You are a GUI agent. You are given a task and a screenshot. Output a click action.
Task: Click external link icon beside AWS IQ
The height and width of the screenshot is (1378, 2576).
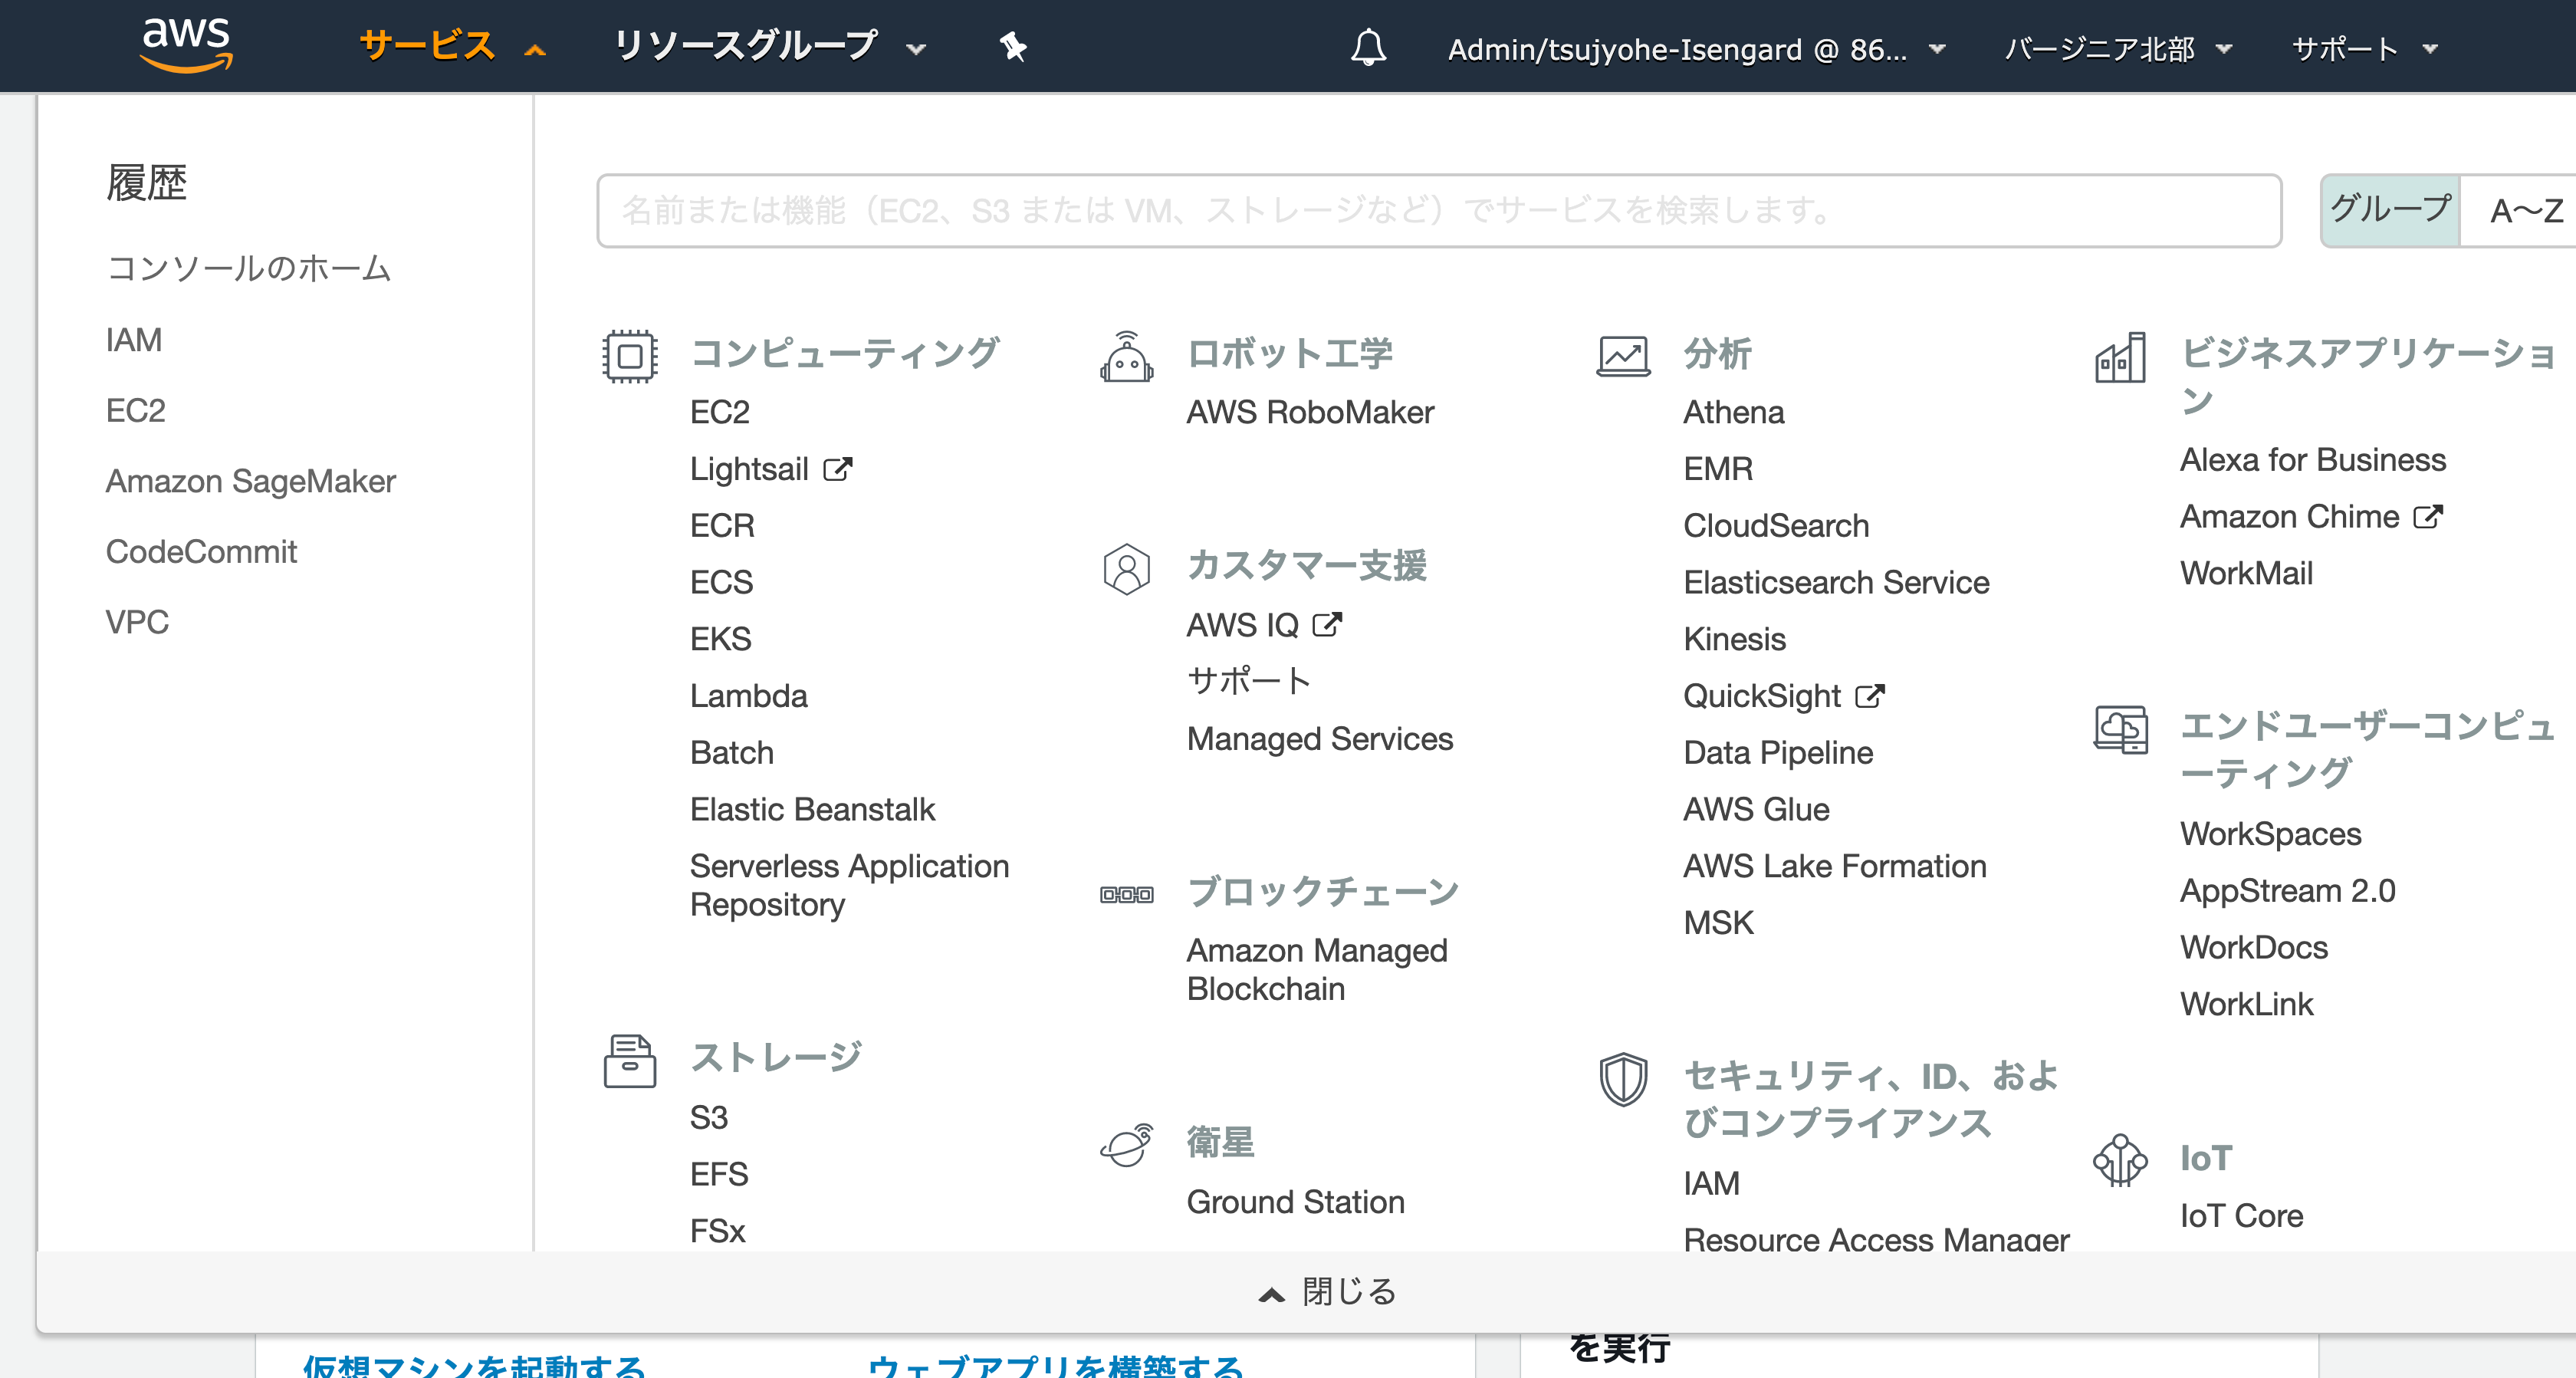pyautogui.click(x=1327, y=624)
